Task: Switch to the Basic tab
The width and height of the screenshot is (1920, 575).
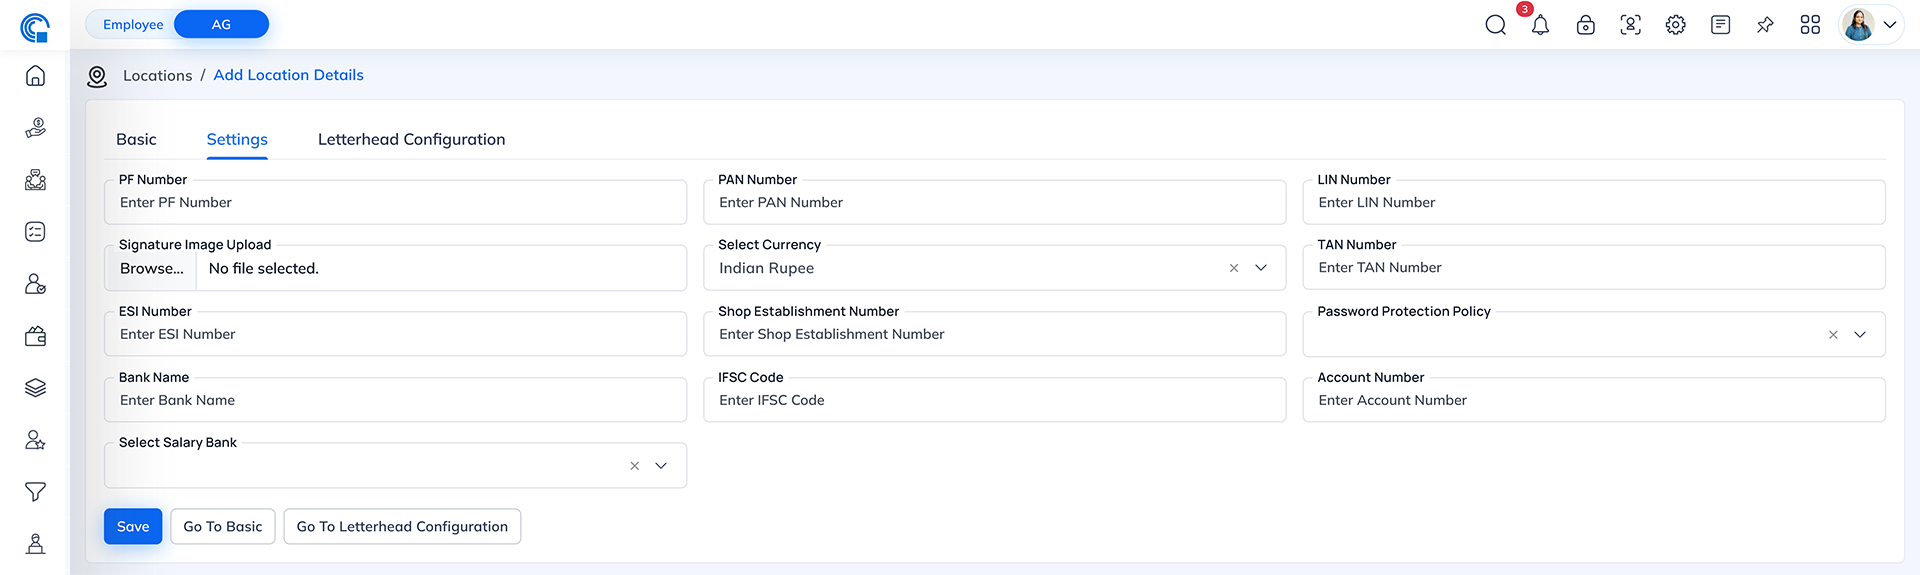Action: [136, 140]
